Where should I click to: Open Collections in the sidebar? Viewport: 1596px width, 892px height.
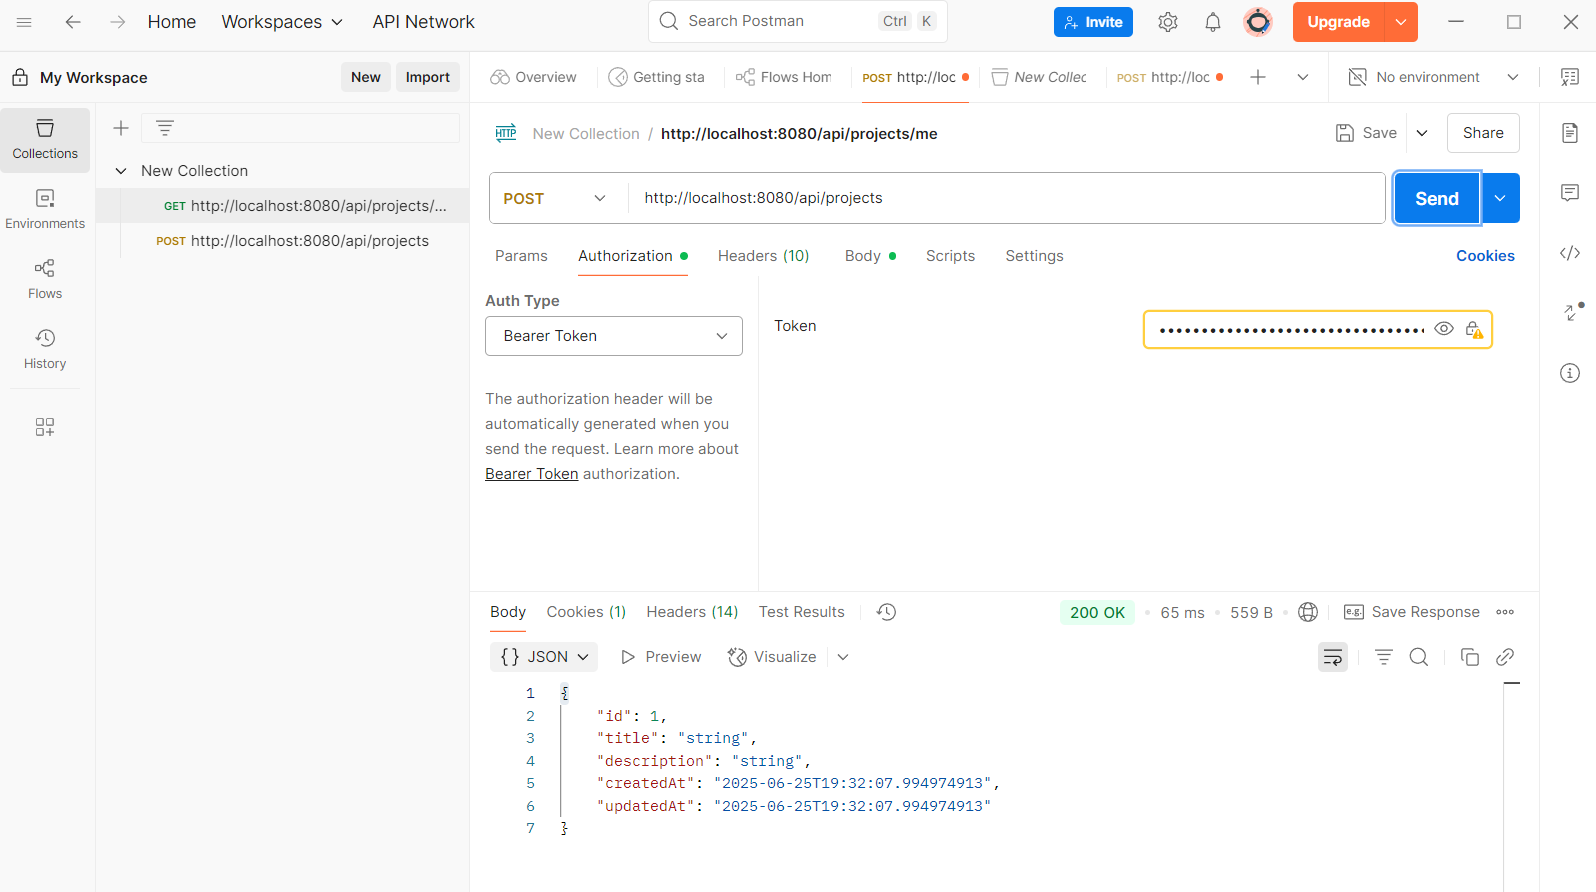pyautogui.click(x=45, y=140)
